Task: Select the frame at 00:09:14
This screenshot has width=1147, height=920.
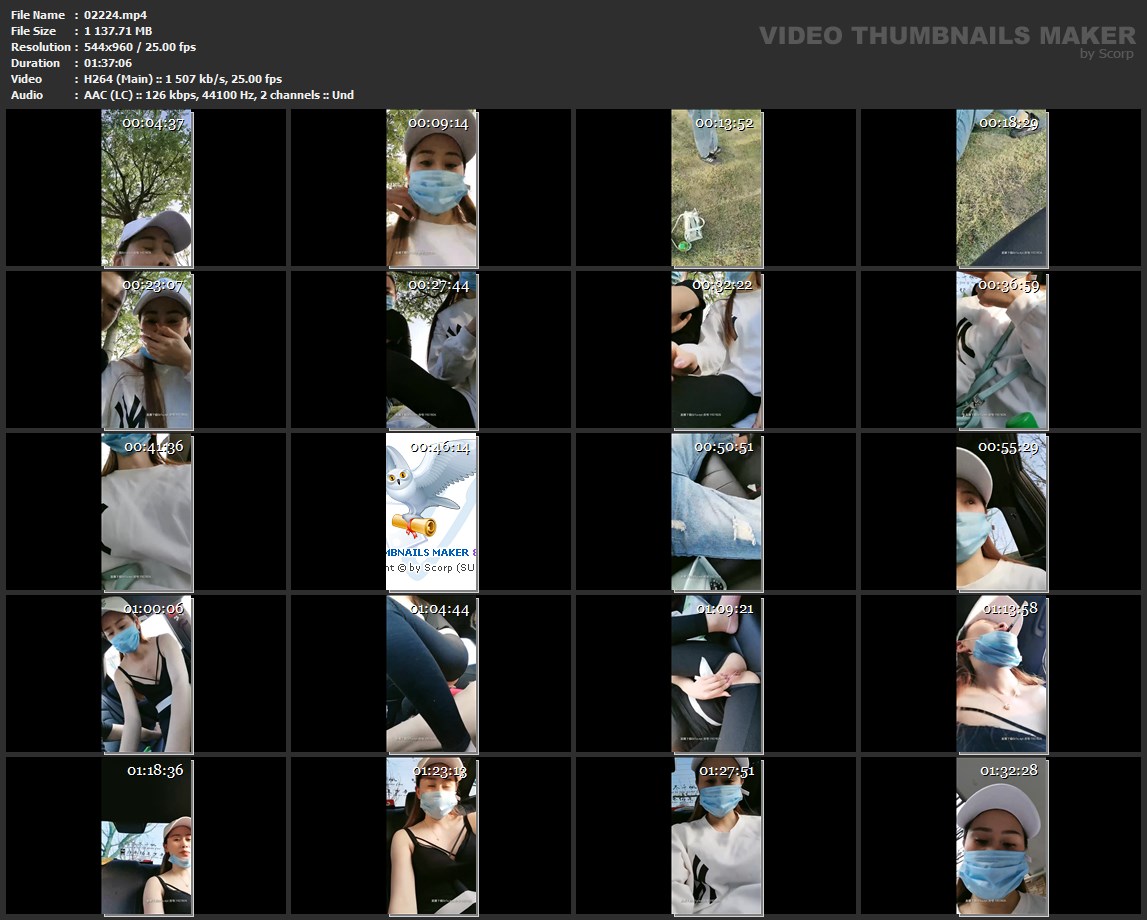Action: click(431, 188)
